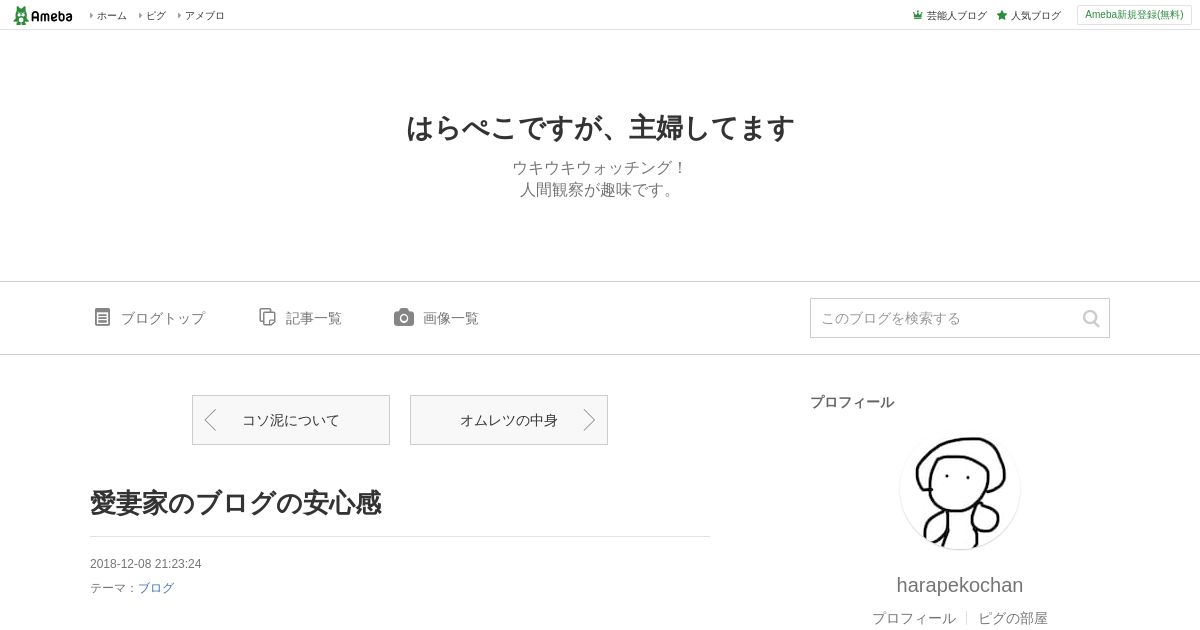
Task: Click the left chevron on コソ泥について
Action: (x=210, y=420)
